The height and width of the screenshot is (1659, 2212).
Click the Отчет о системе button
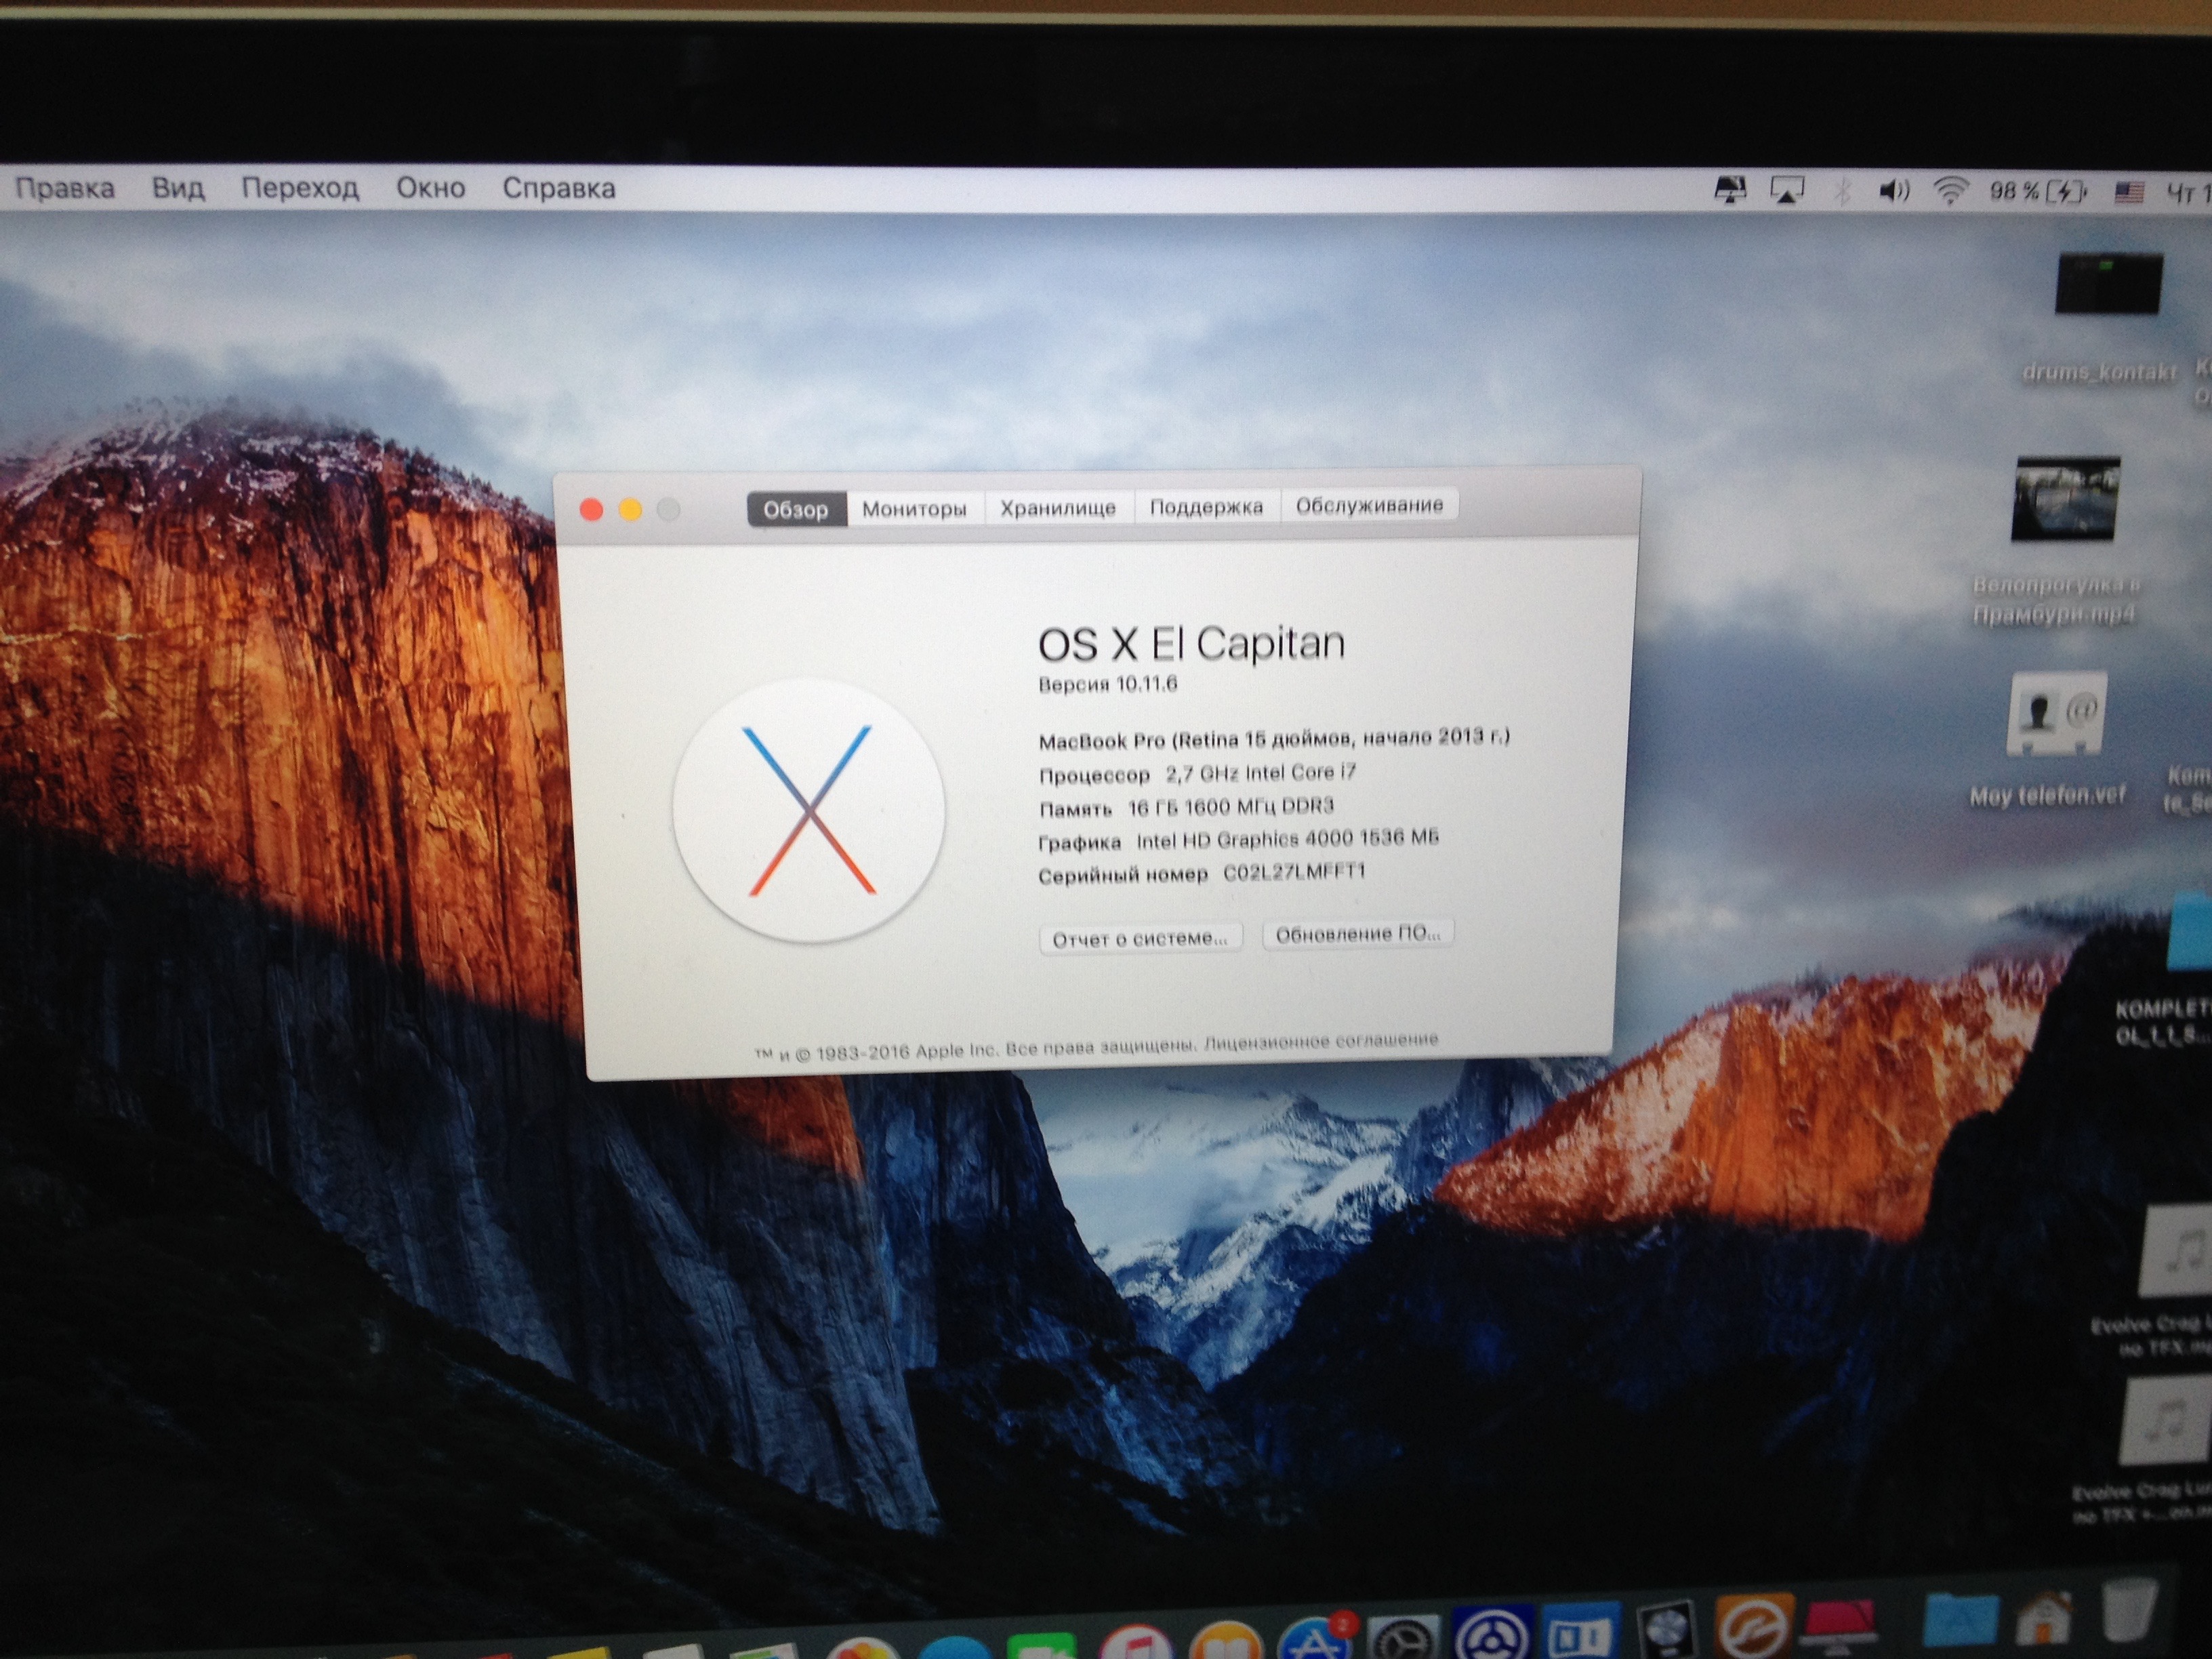pyautogui.click(x=1140, y=938)
